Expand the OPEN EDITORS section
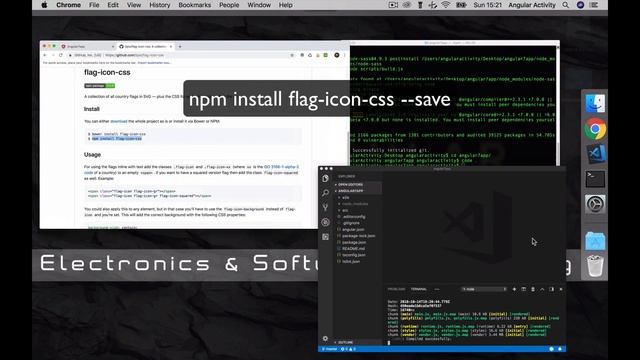The width and height of the screenshot is (640, 360). 358,184
